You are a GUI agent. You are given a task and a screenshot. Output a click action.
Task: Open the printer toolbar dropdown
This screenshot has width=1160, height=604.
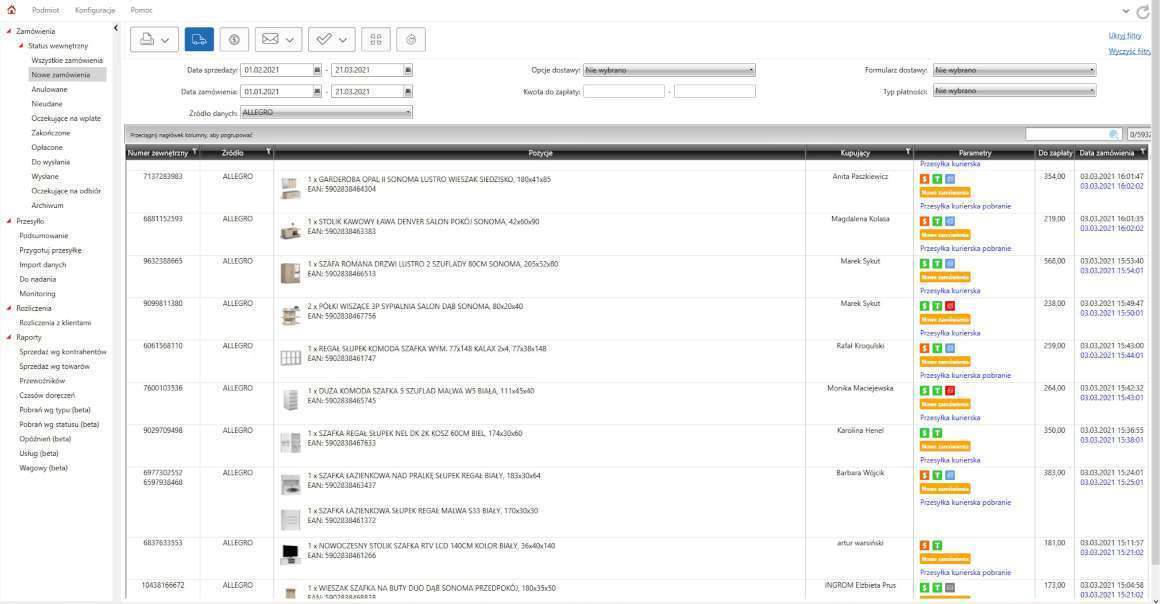155,38
